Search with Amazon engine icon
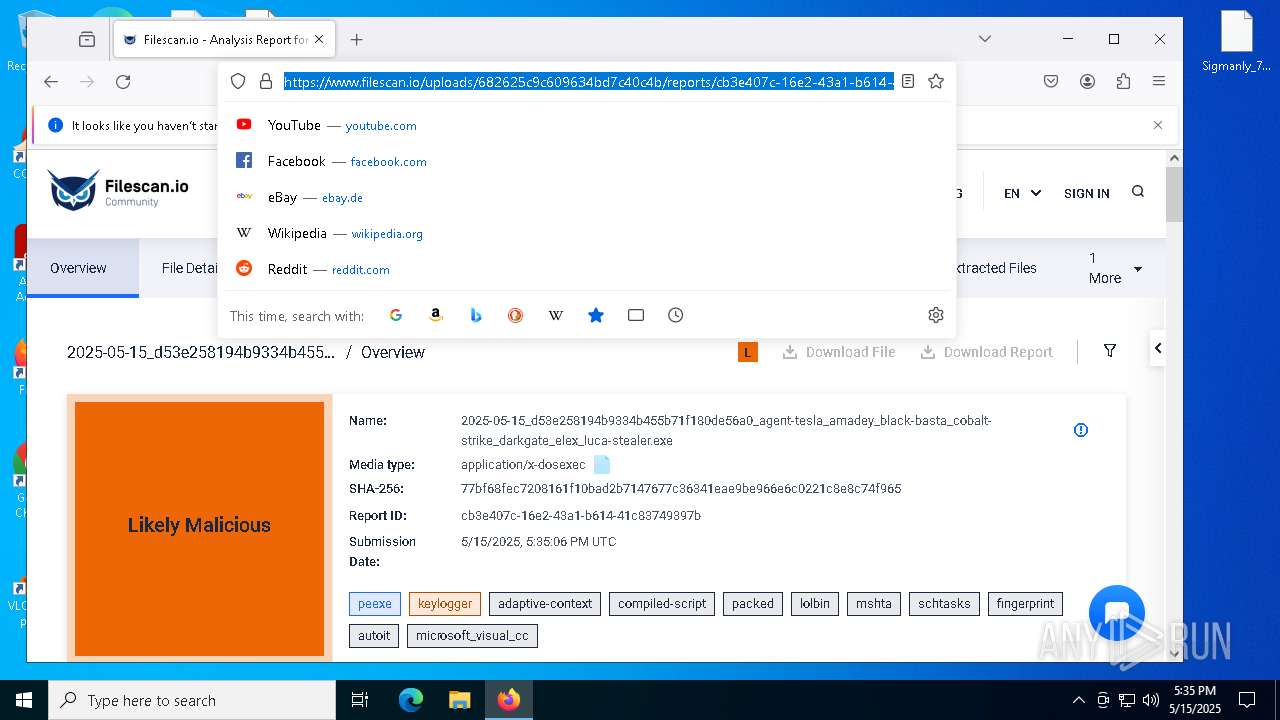Image resolution: width=1280 pixels, height=720 pixels. click(x=436, y=315)
